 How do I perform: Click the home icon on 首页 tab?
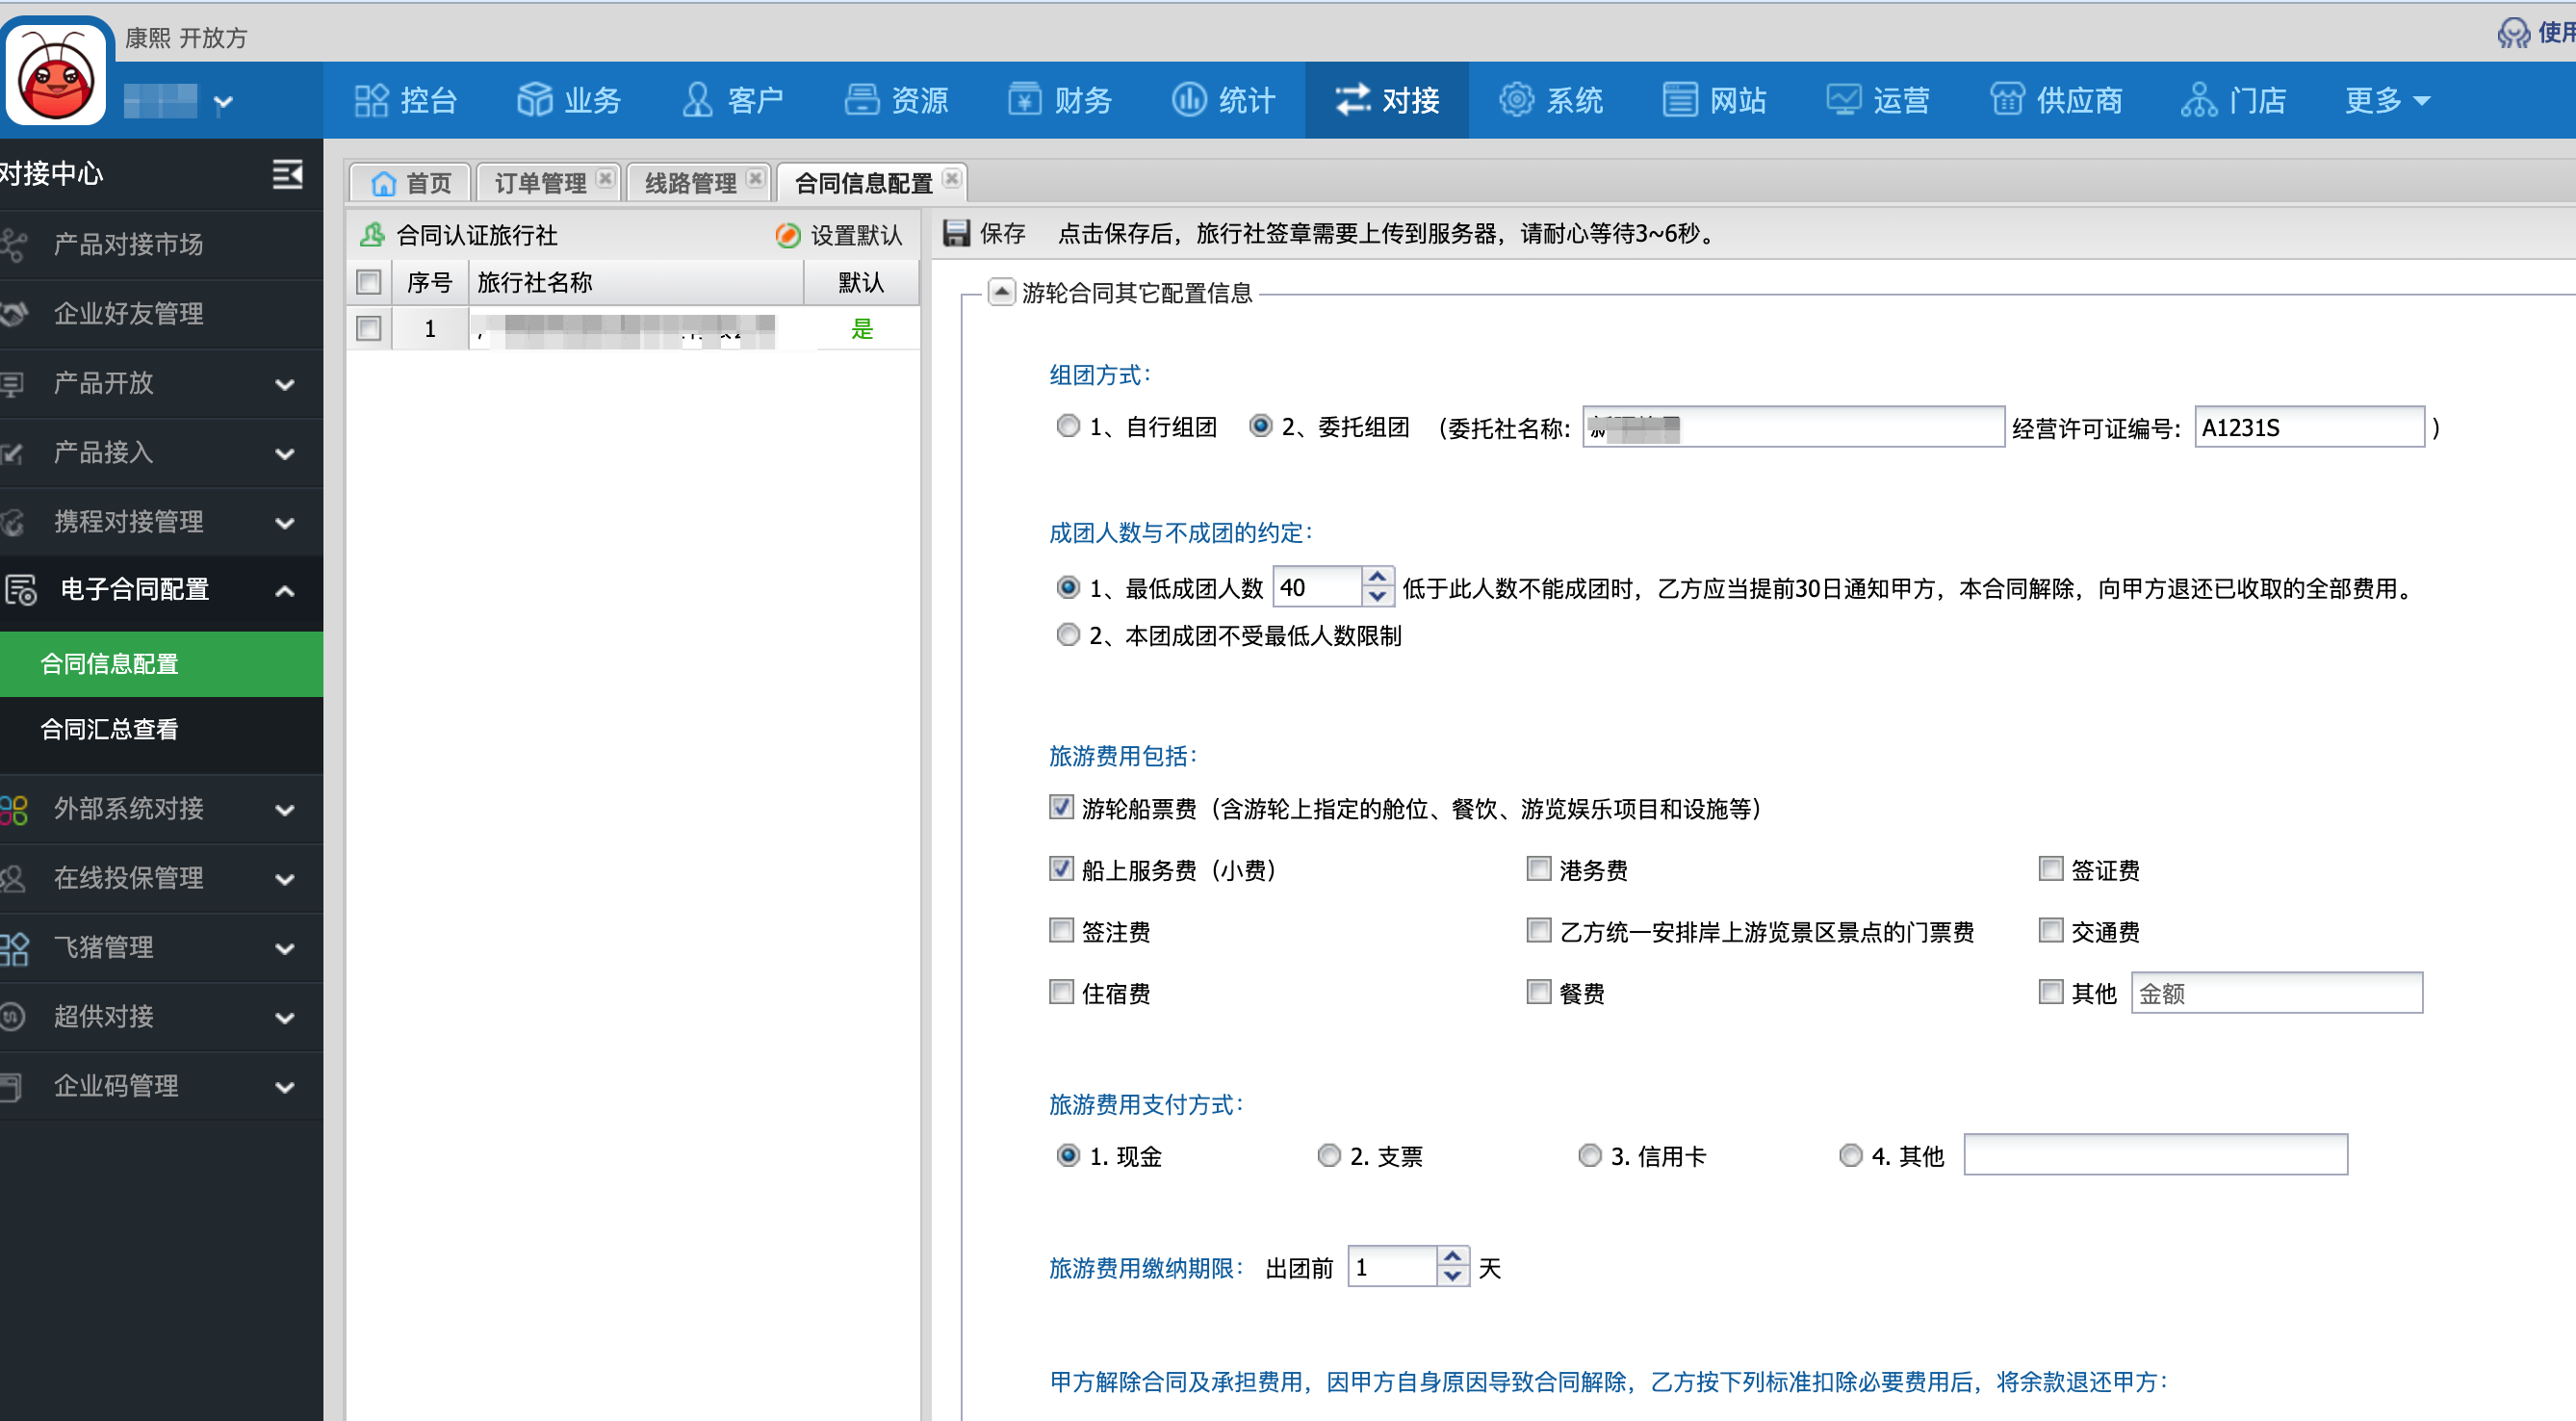point(383,183)
